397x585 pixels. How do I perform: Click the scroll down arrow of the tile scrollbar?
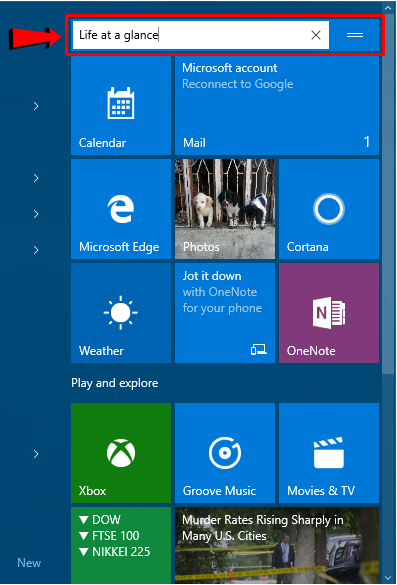[x=388, y=578]
